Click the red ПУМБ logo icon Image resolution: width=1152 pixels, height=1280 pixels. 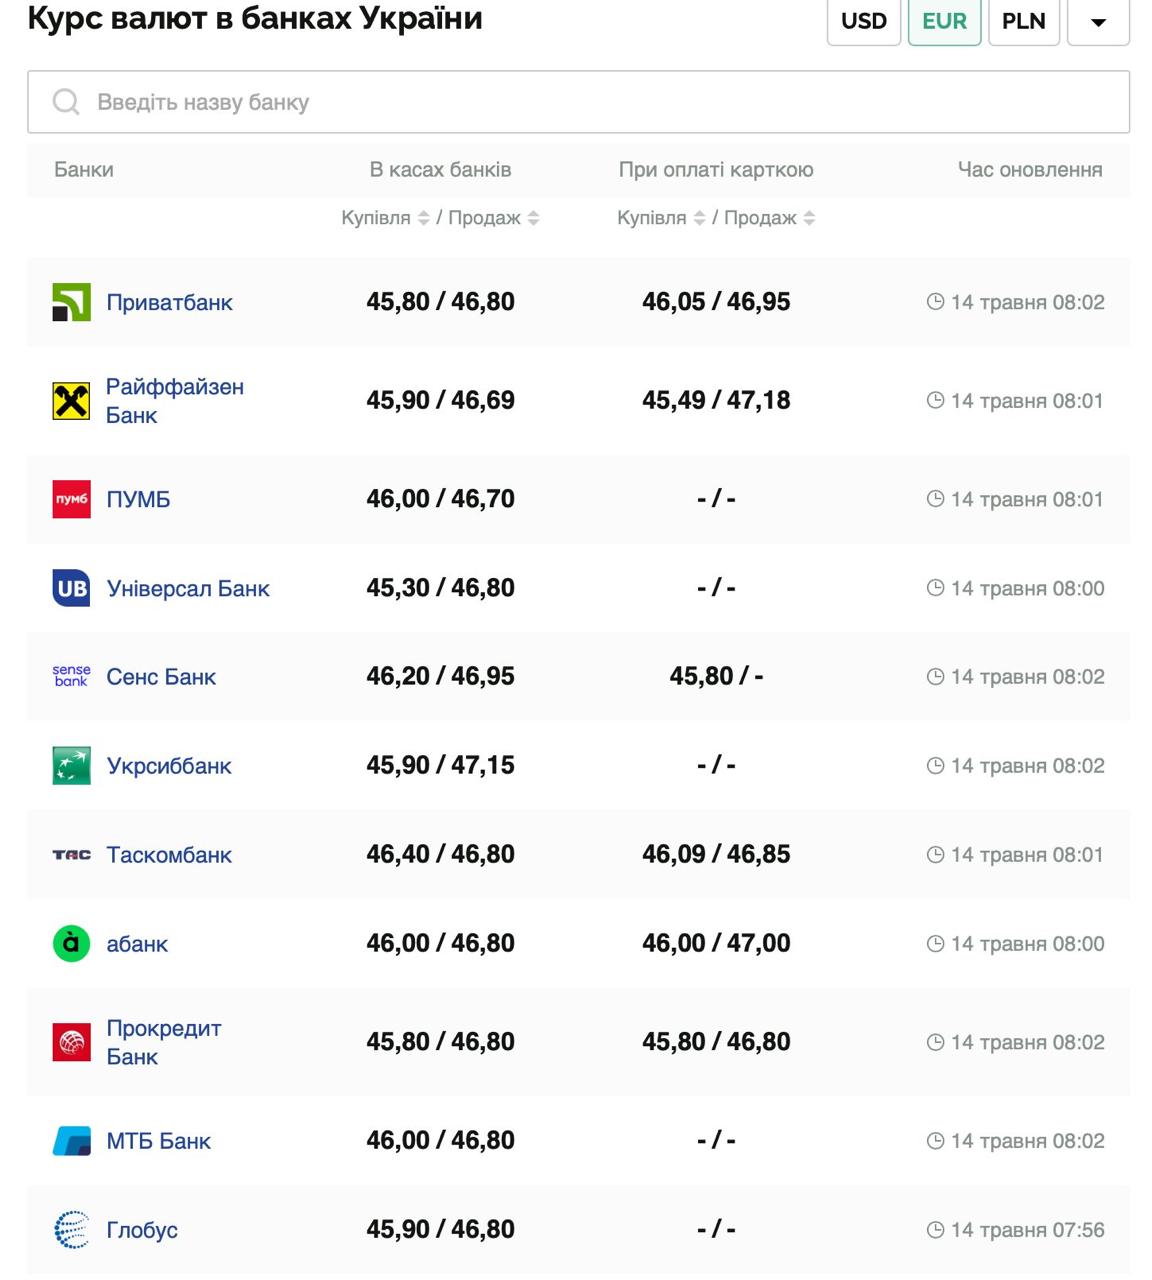click(71, 499)
